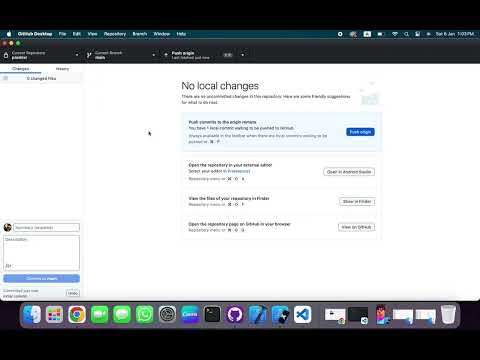This screenshot has height=360, width=480.
Task: Click the No local changes heading
Action: click(220, 86)
